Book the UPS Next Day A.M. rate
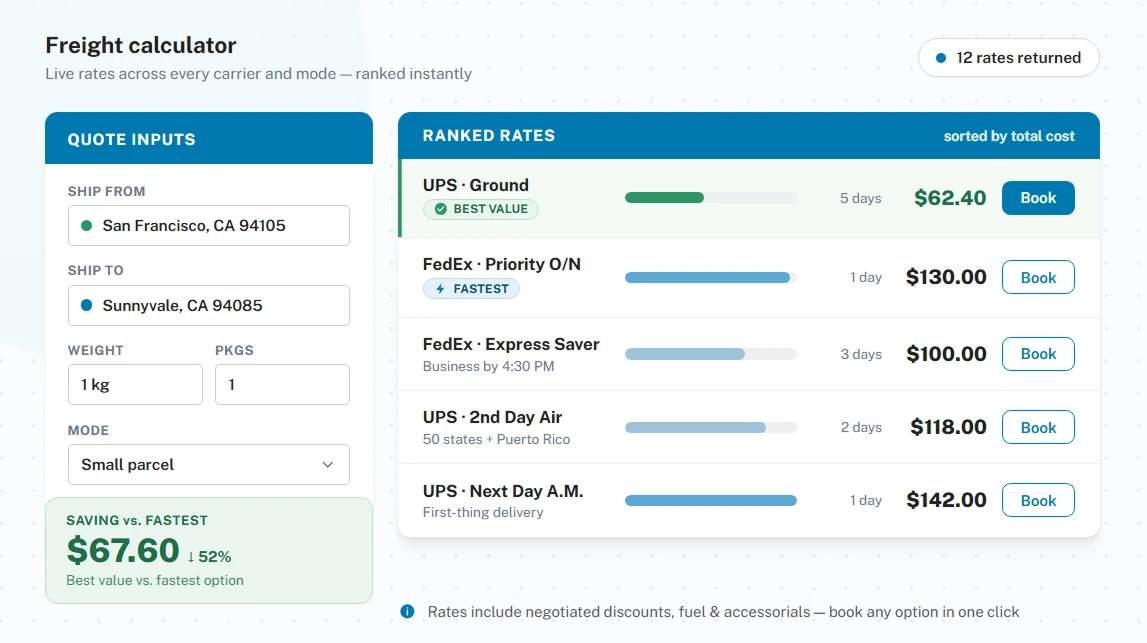The image size is (1147, 643). [1038, 500]
